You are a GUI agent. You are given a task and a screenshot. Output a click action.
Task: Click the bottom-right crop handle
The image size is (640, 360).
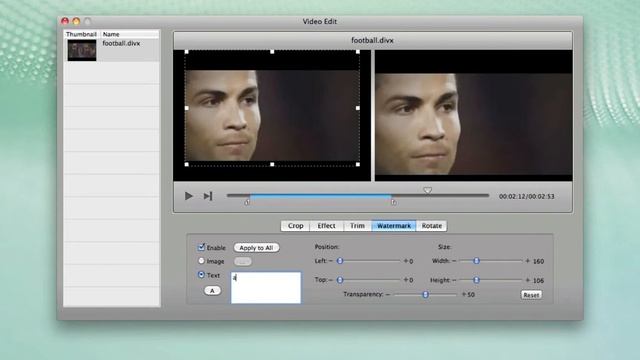tap(358, 164)
